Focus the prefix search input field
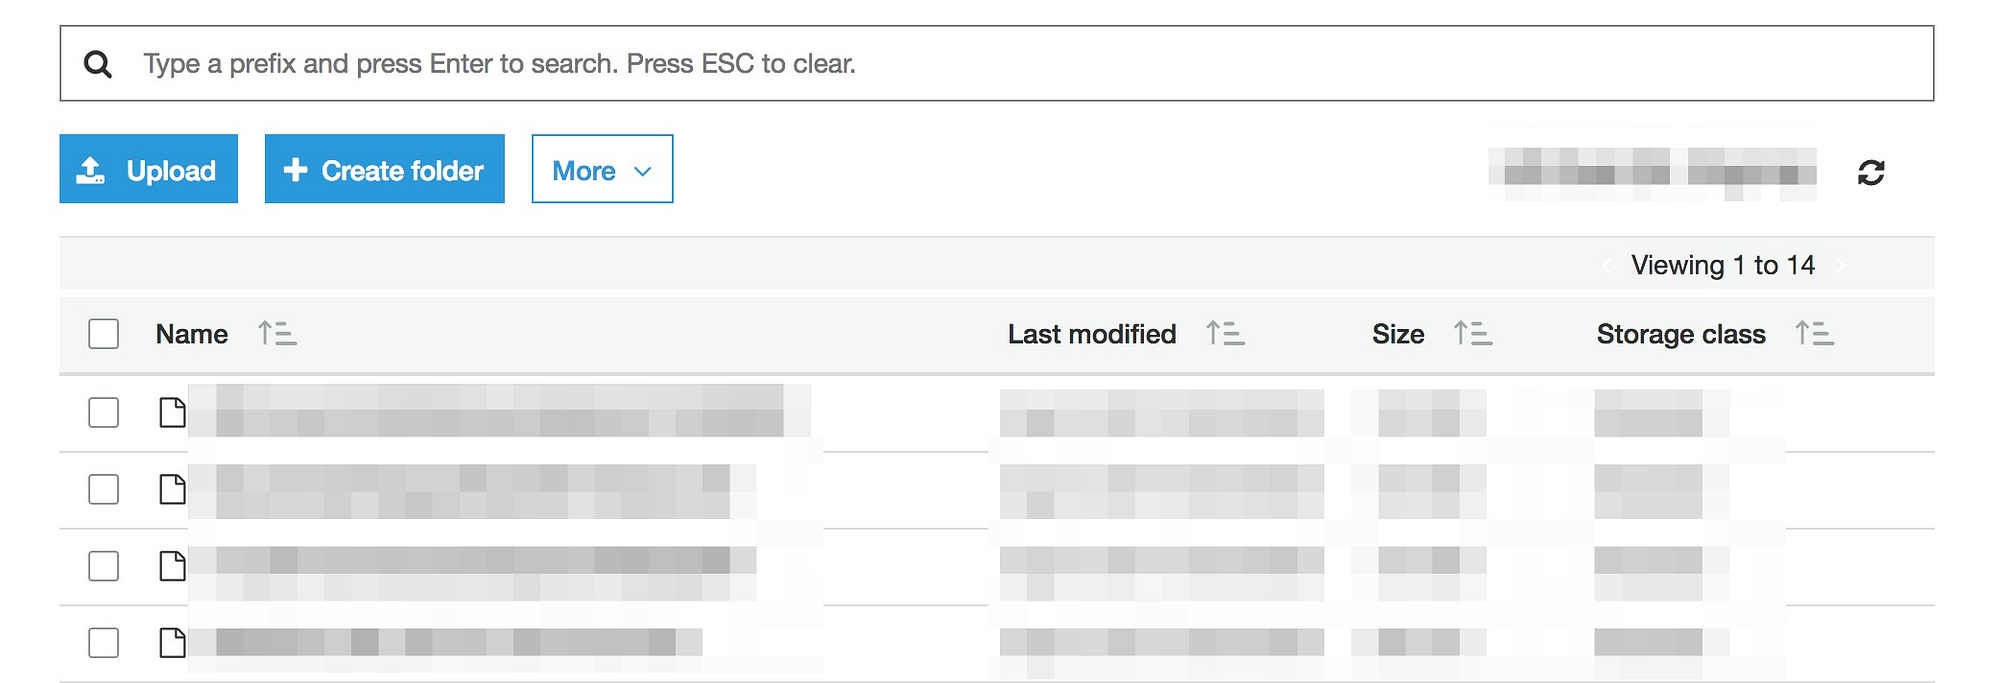Image resolution: width=2000 pixels, height=683 pixels. tap(1000, 64)
